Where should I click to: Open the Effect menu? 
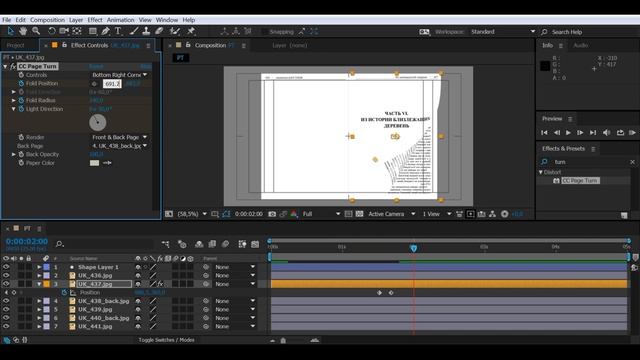[x=95, y=20]
